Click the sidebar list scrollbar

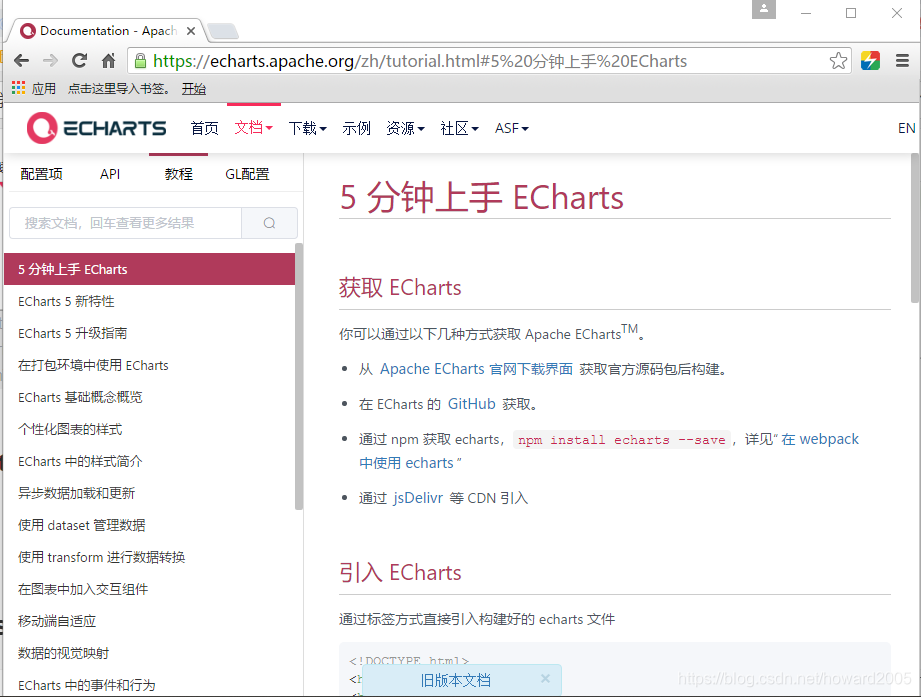(x=299, y=376)
